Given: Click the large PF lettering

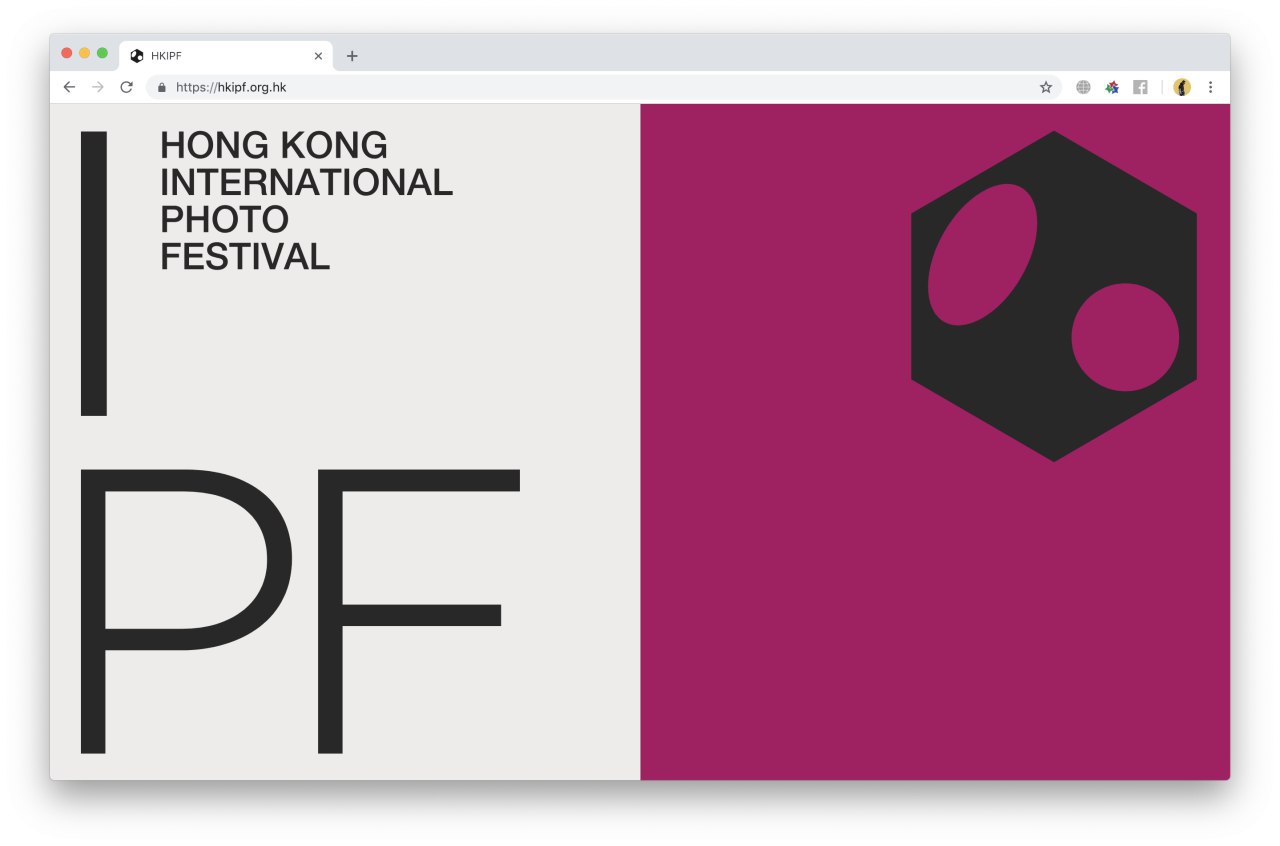Looking at the screenshot, I should [300, 610].
